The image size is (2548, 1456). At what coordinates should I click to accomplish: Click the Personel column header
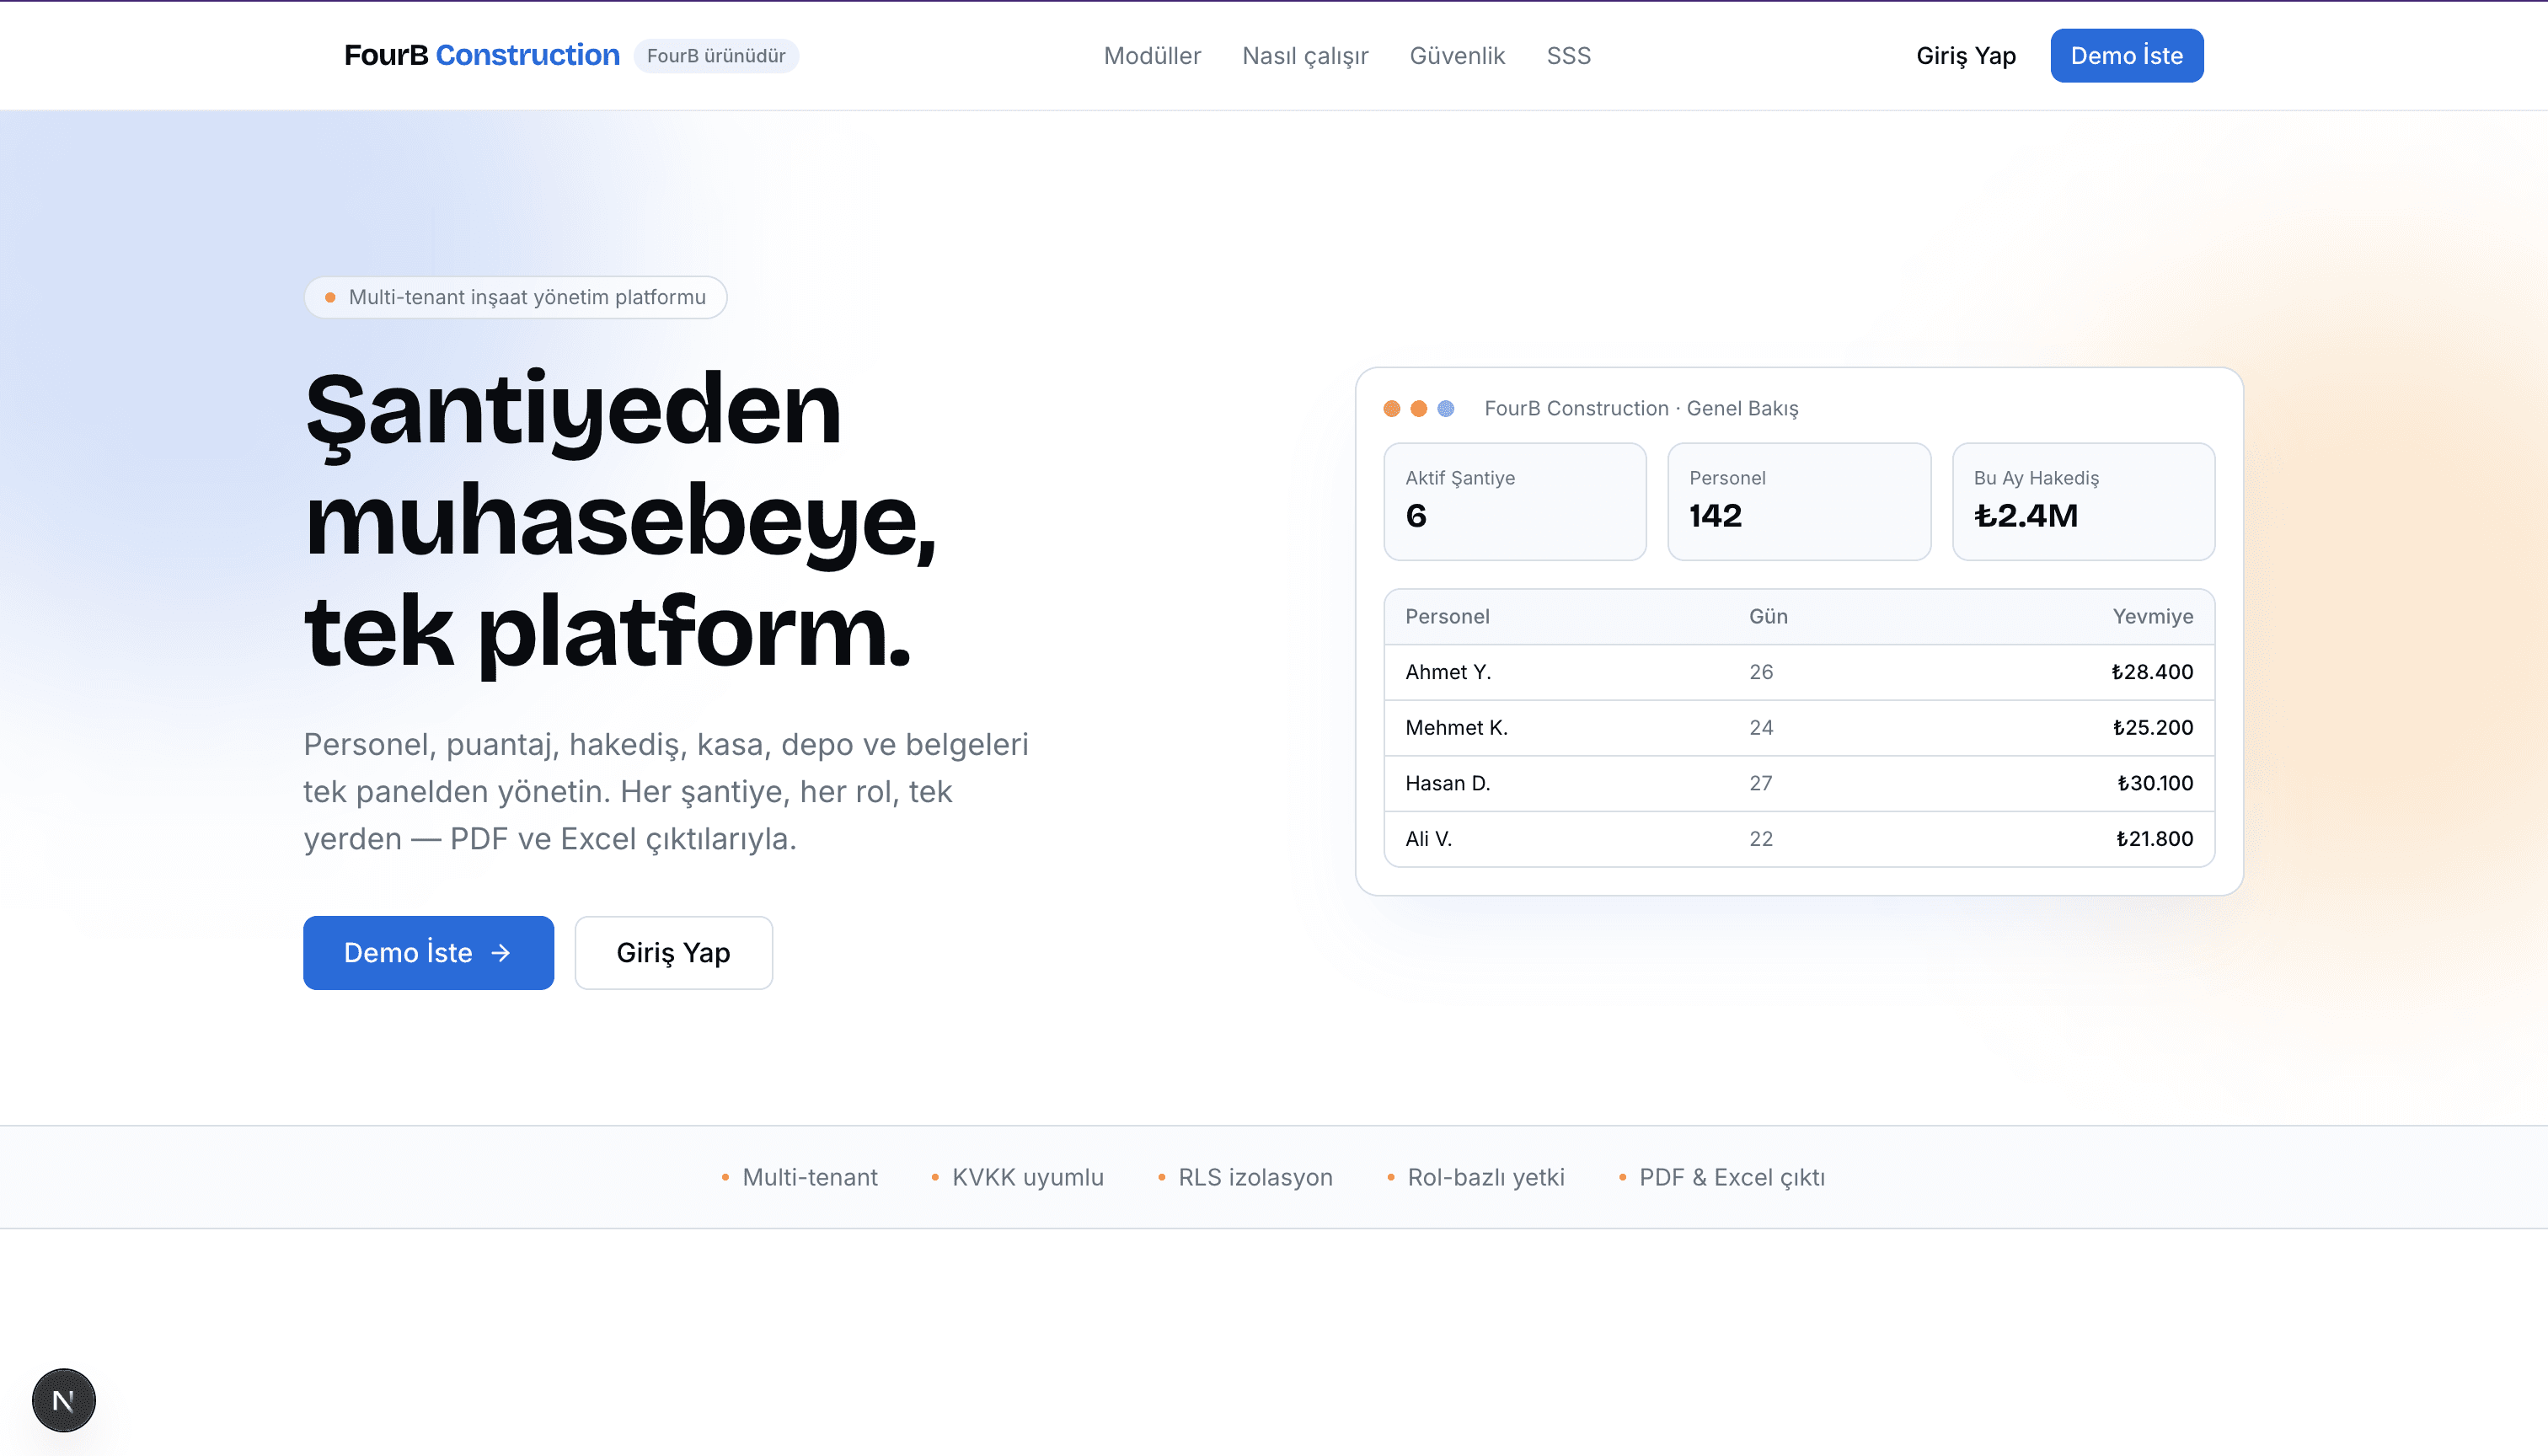point(1447,616)
